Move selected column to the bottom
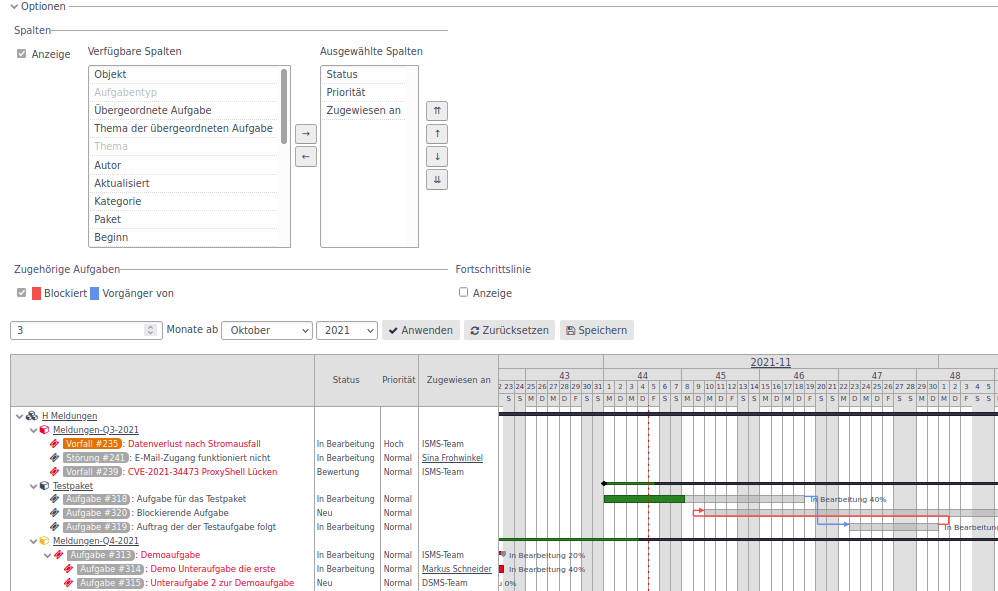 [x=437, y=179]
